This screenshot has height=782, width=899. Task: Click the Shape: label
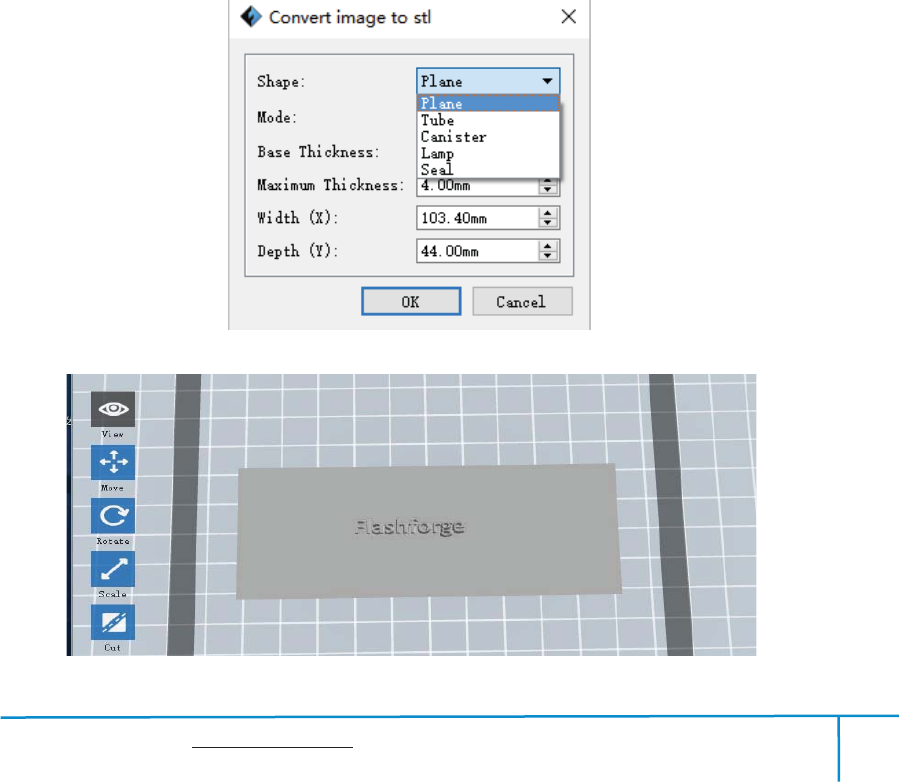click(x=281, y=82)
